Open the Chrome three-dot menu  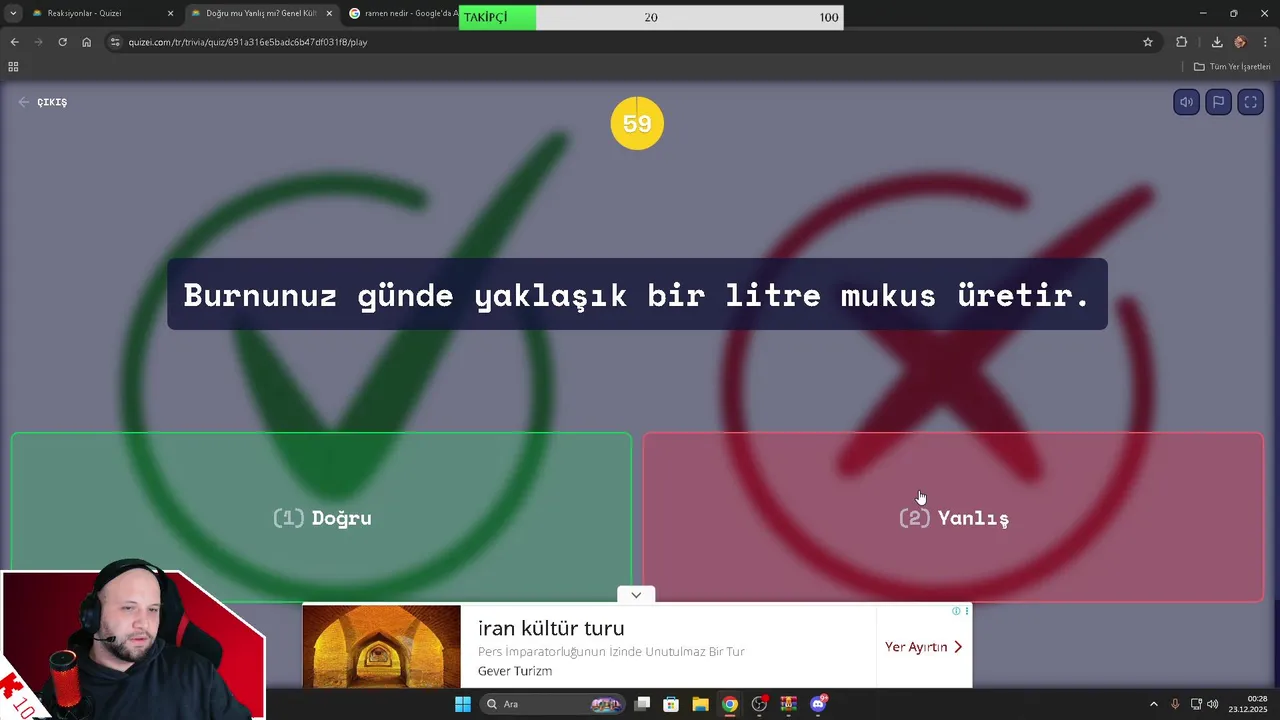pyautogui.click(x=1265, y=42)
